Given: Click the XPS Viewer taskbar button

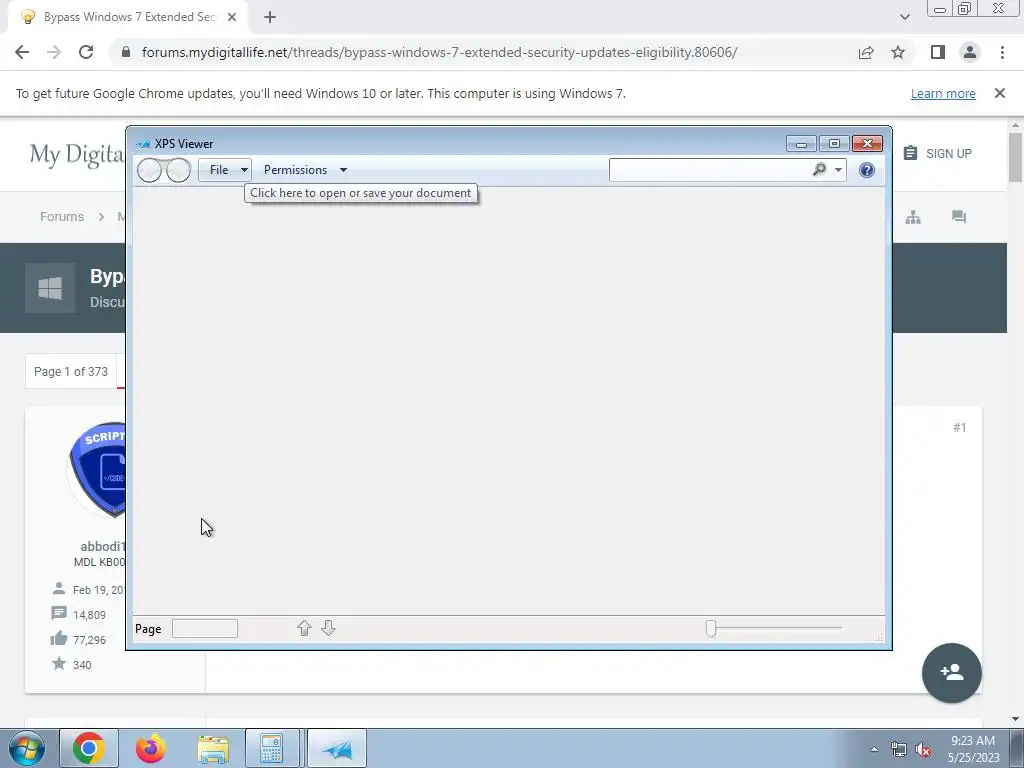Looking at the screenshot, I should pos(336,748).
